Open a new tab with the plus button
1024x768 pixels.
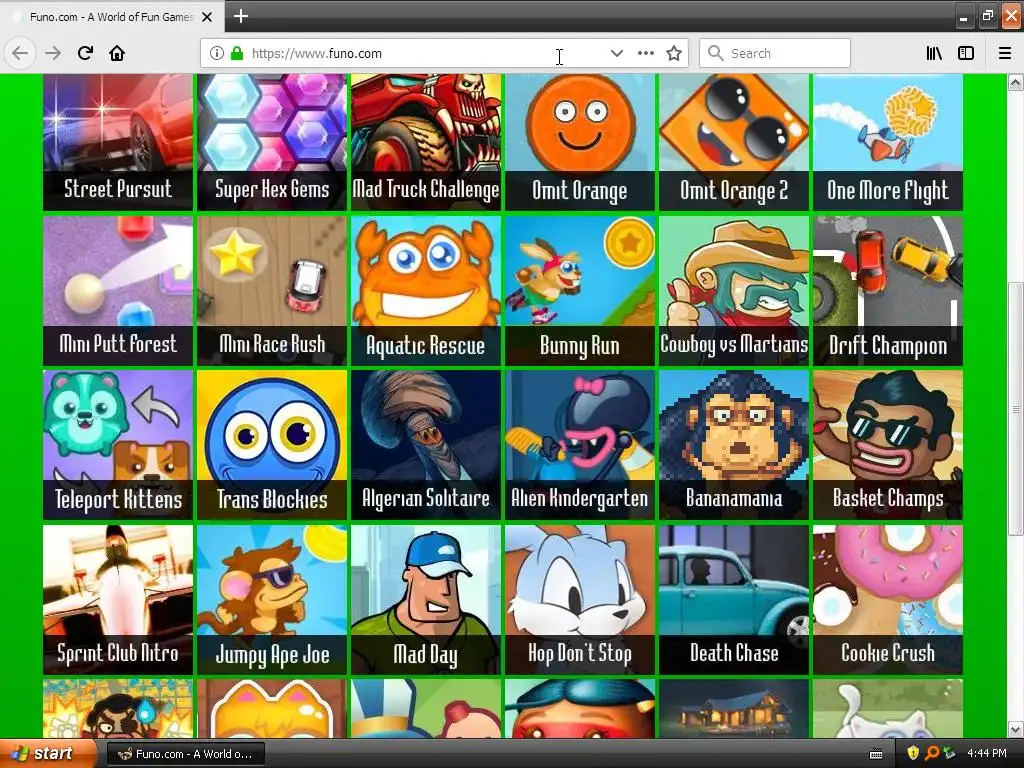point(240,16)
